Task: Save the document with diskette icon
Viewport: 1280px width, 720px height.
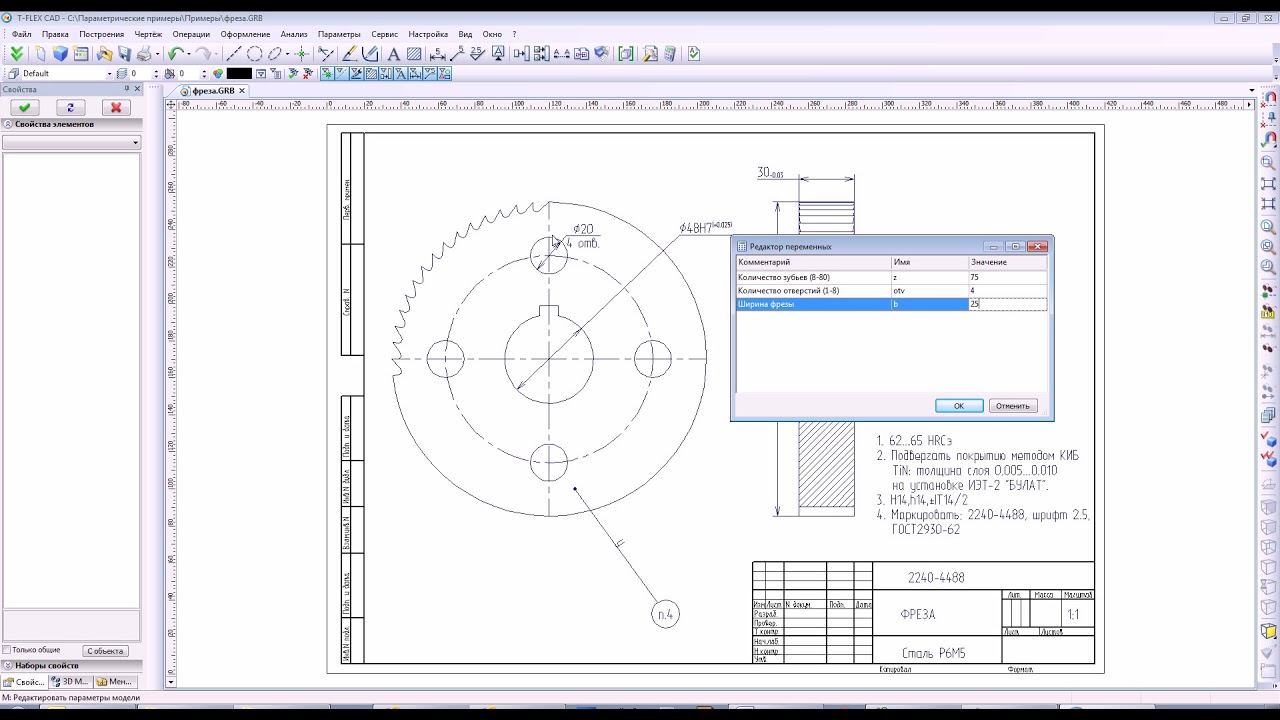Action: [x=124, y=53]
